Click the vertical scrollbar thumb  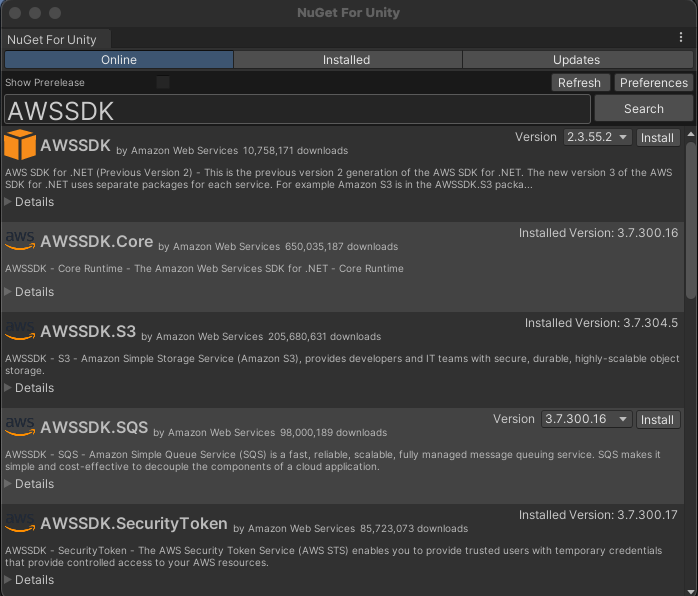690,220
